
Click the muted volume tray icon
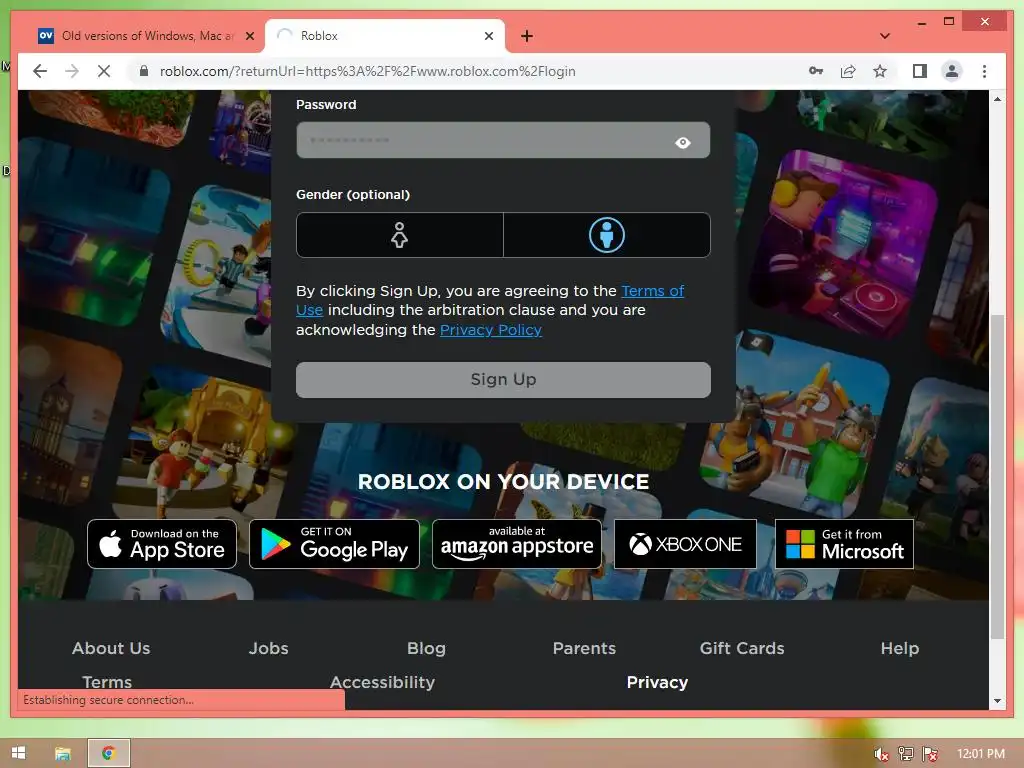pos(881,754)
